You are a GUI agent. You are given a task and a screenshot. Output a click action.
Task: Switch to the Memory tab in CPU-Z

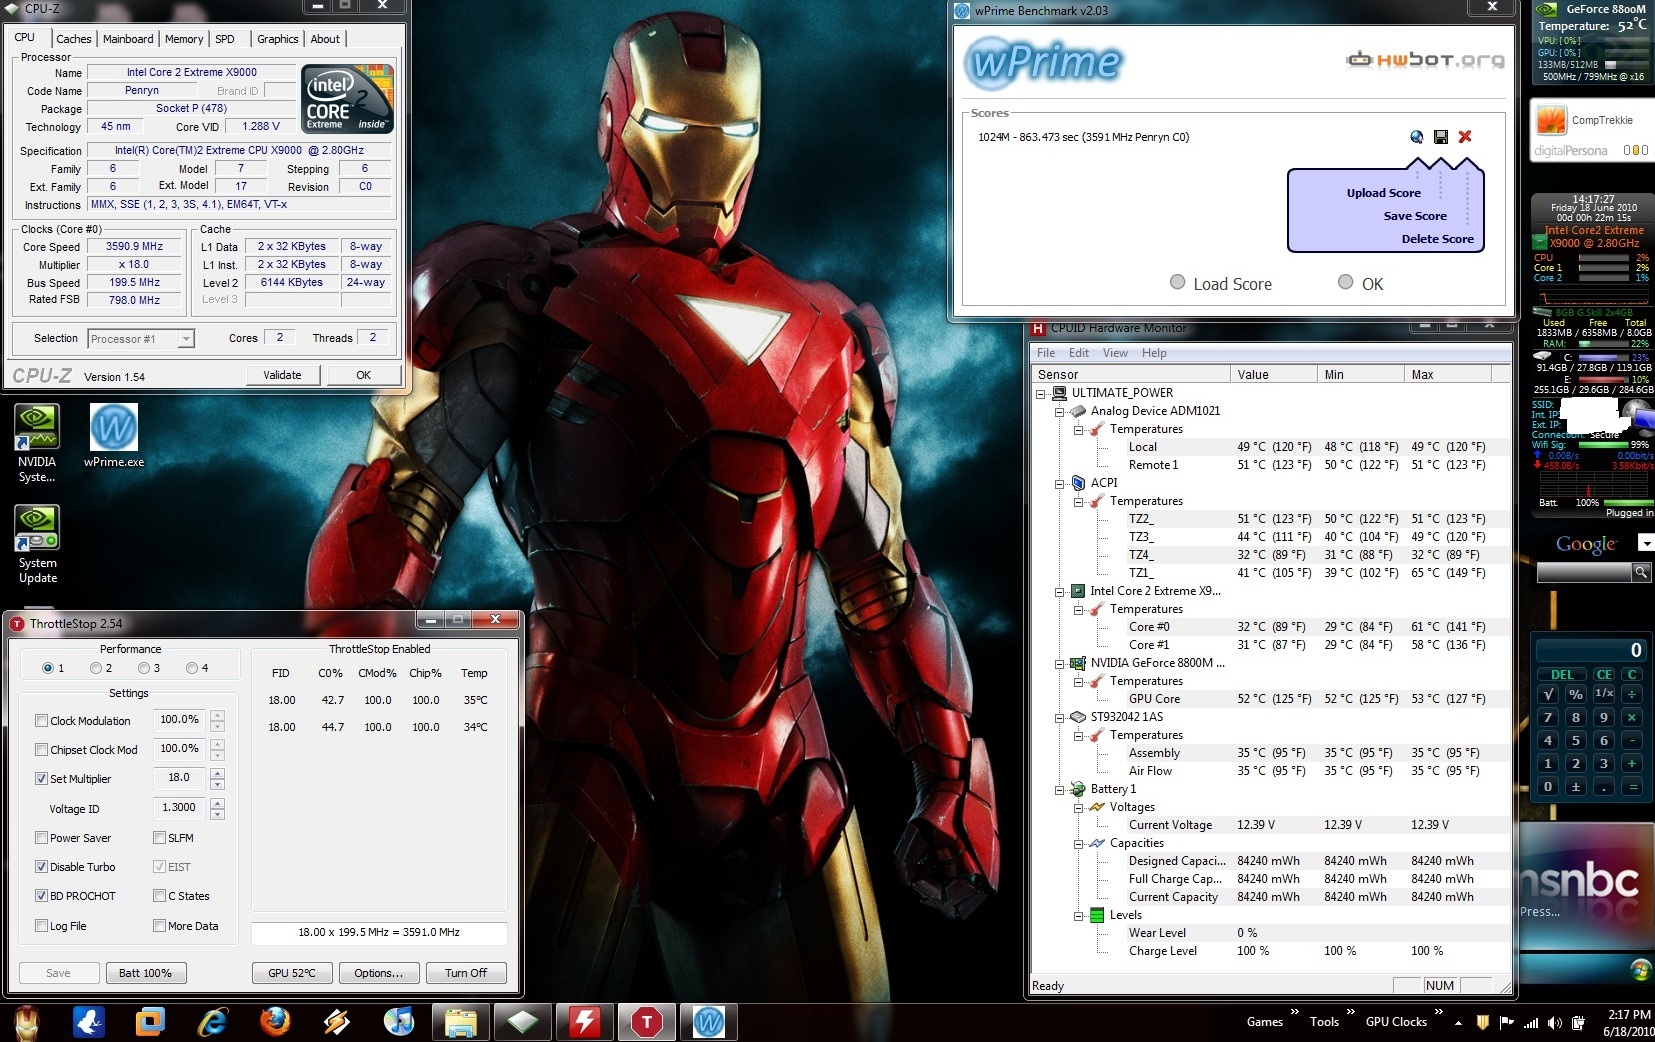(184, 39)
